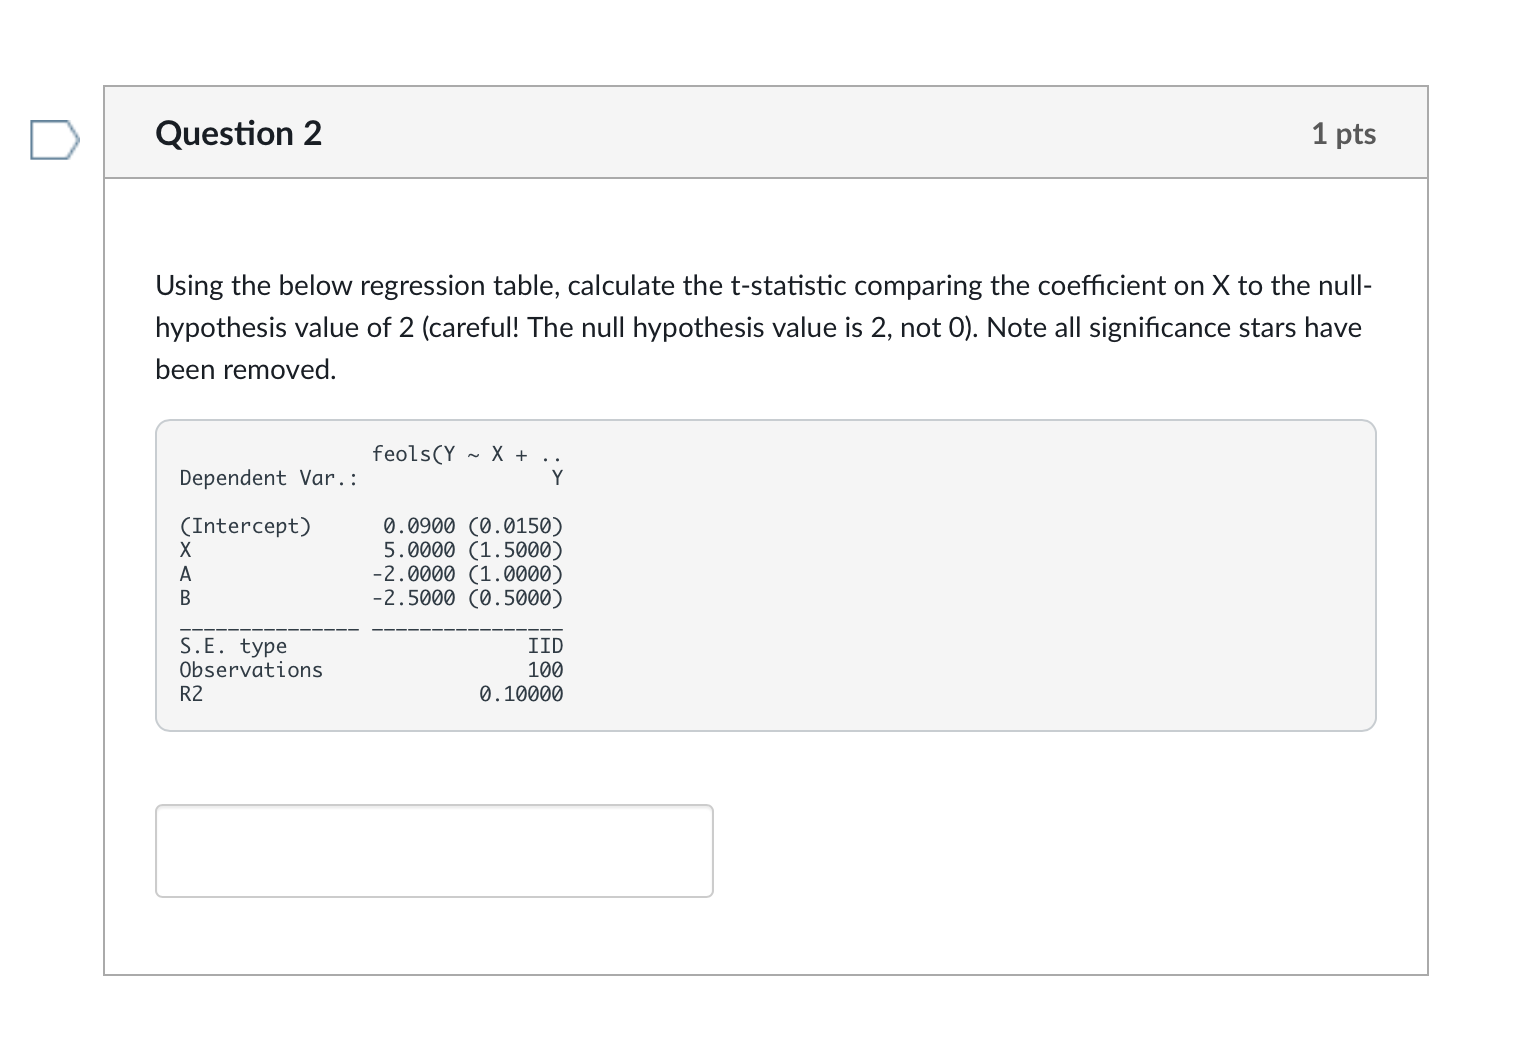Click the A coefficient row
The height and width of the screenshot is (1042, 1514).
[x=370, y=574]
